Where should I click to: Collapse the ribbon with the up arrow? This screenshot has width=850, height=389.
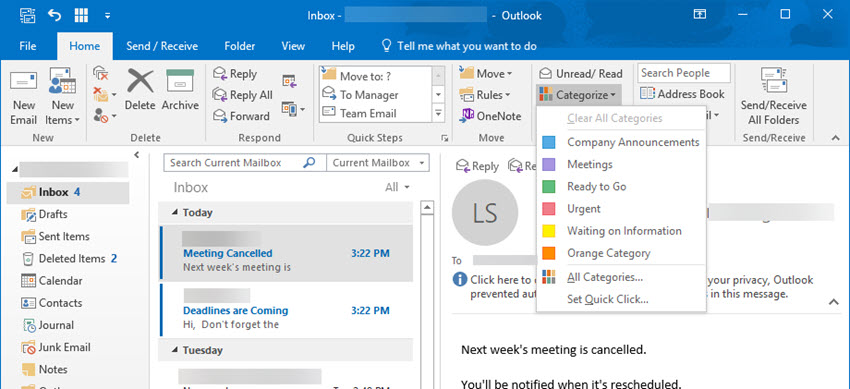point(835,138)
